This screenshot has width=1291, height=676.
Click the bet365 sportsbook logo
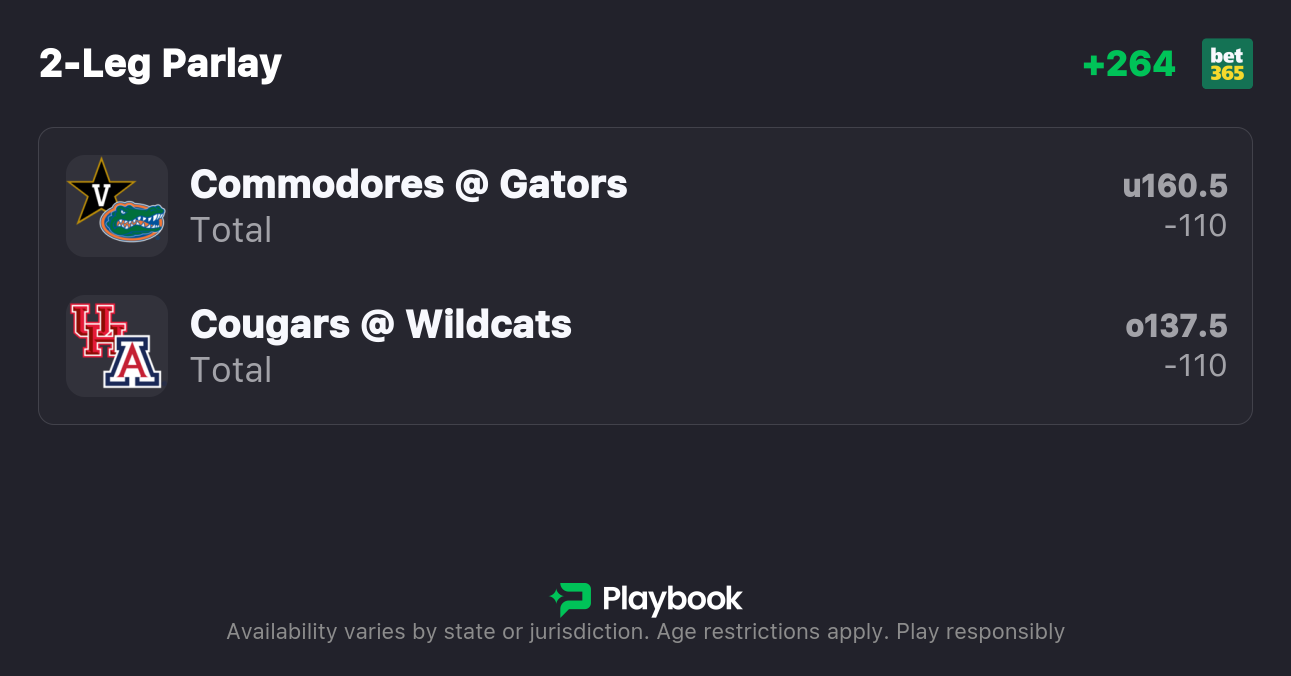1227,64
